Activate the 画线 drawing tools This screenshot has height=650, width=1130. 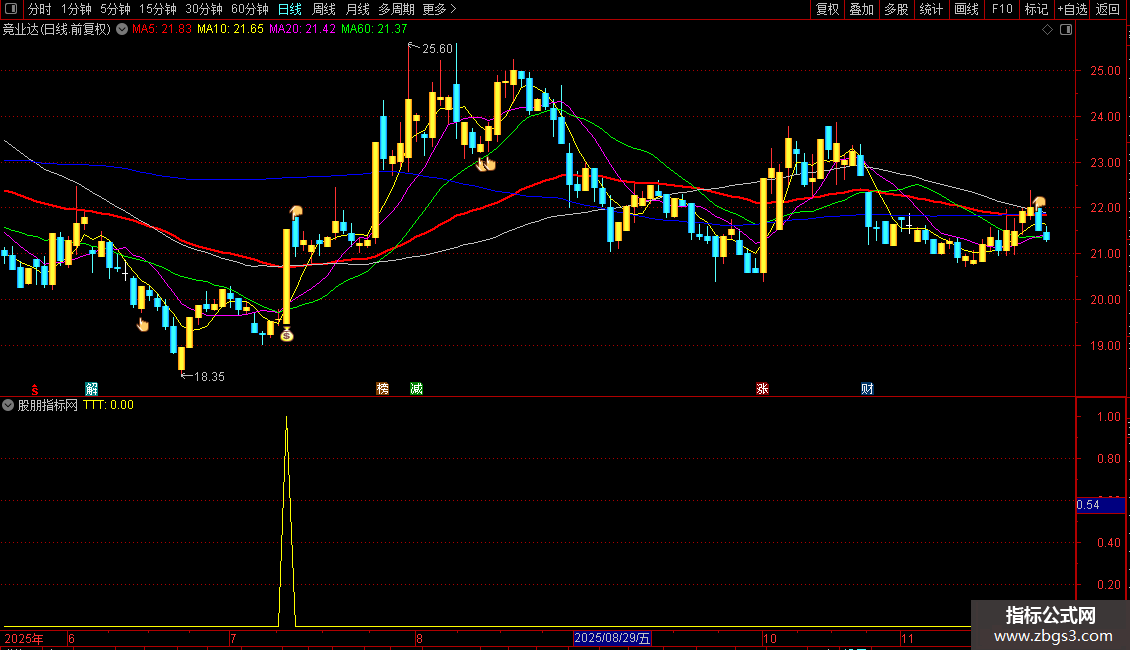coord(966,9)
